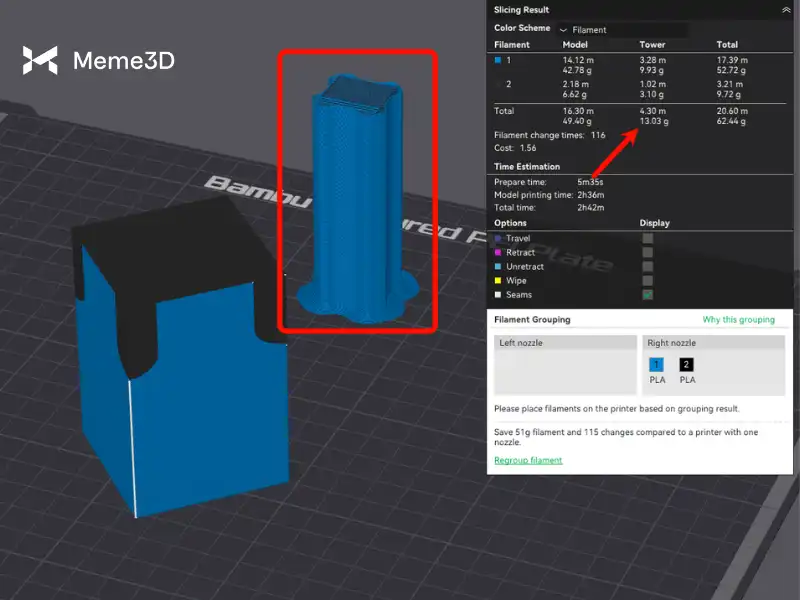Viewport: 800px width, 600px height.
Task: Enable Wipe display checkbox
Action: (647, 281)
